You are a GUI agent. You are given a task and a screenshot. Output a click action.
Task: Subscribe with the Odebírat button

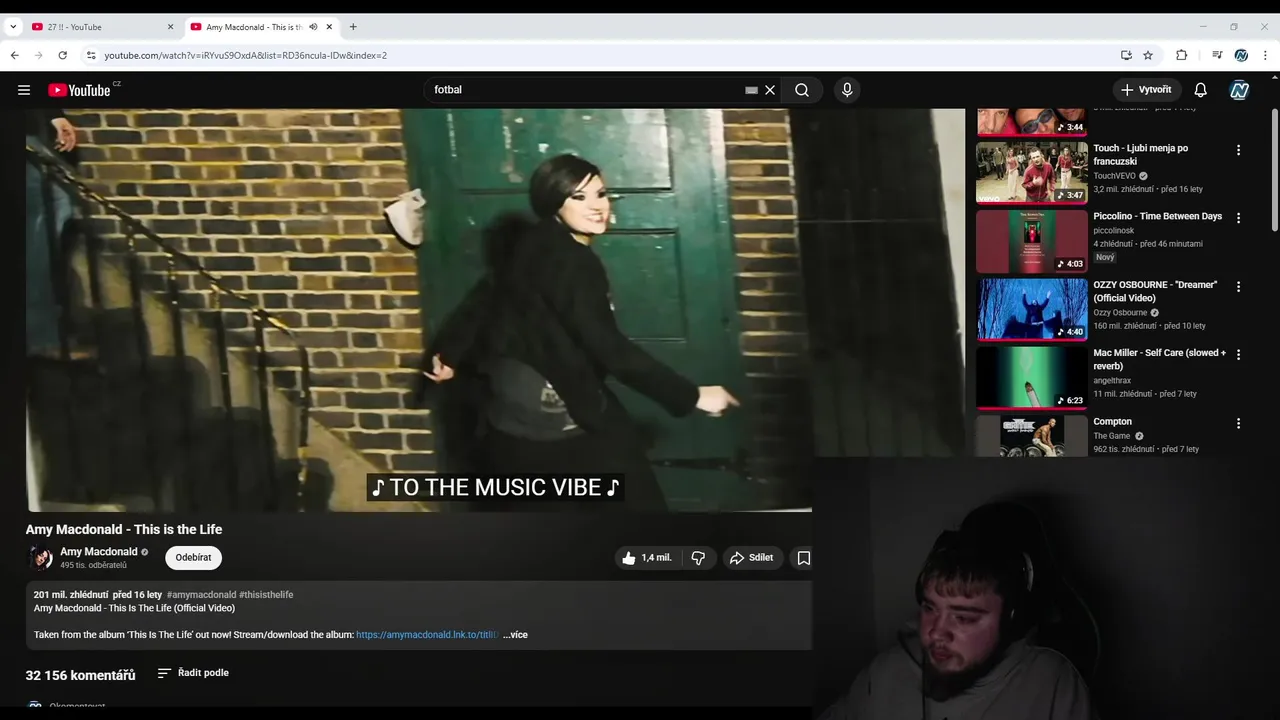click(193, 558)
